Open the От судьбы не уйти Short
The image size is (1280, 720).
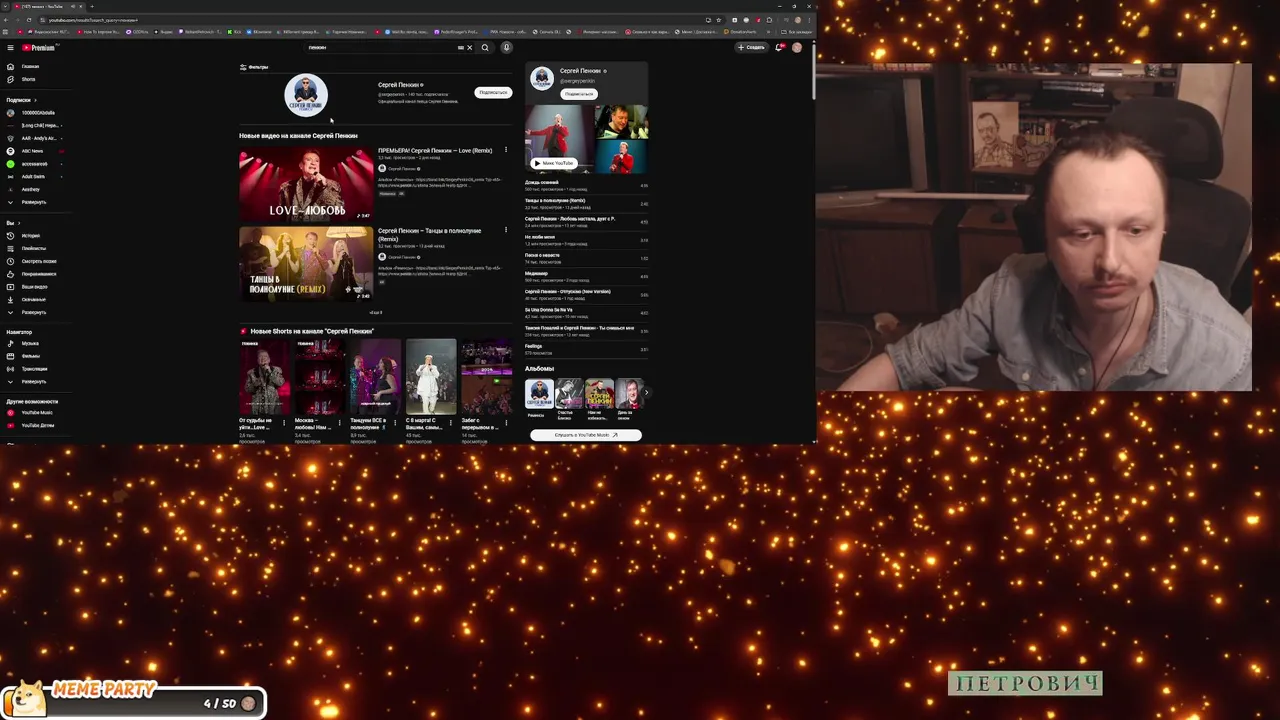click(x=264, y=377)
